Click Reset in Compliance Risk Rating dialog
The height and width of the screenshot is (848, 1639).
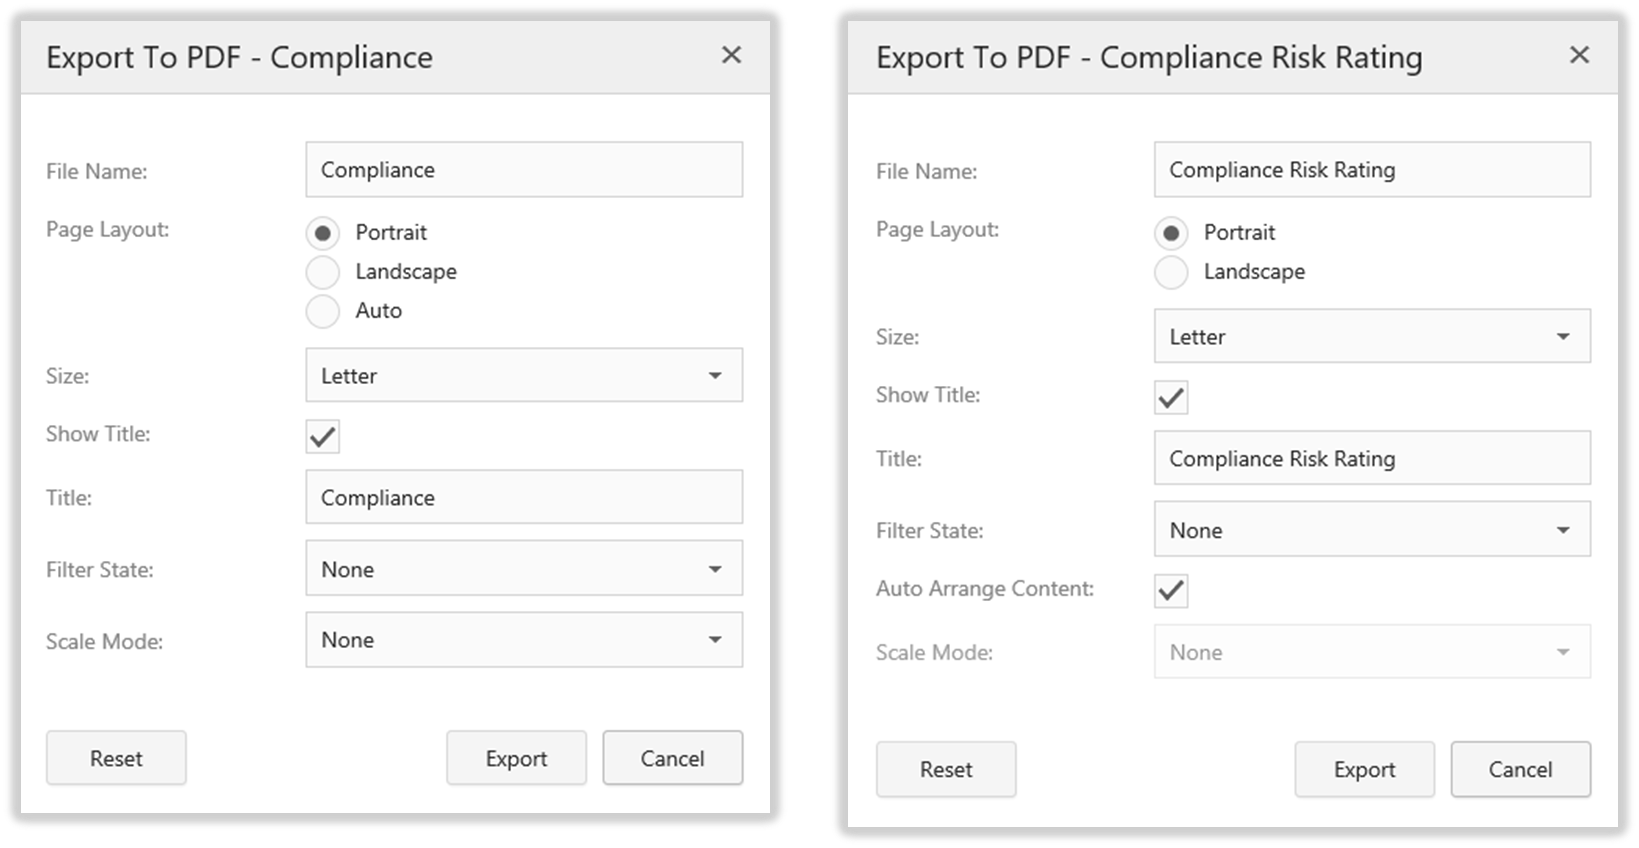(946, 769)
